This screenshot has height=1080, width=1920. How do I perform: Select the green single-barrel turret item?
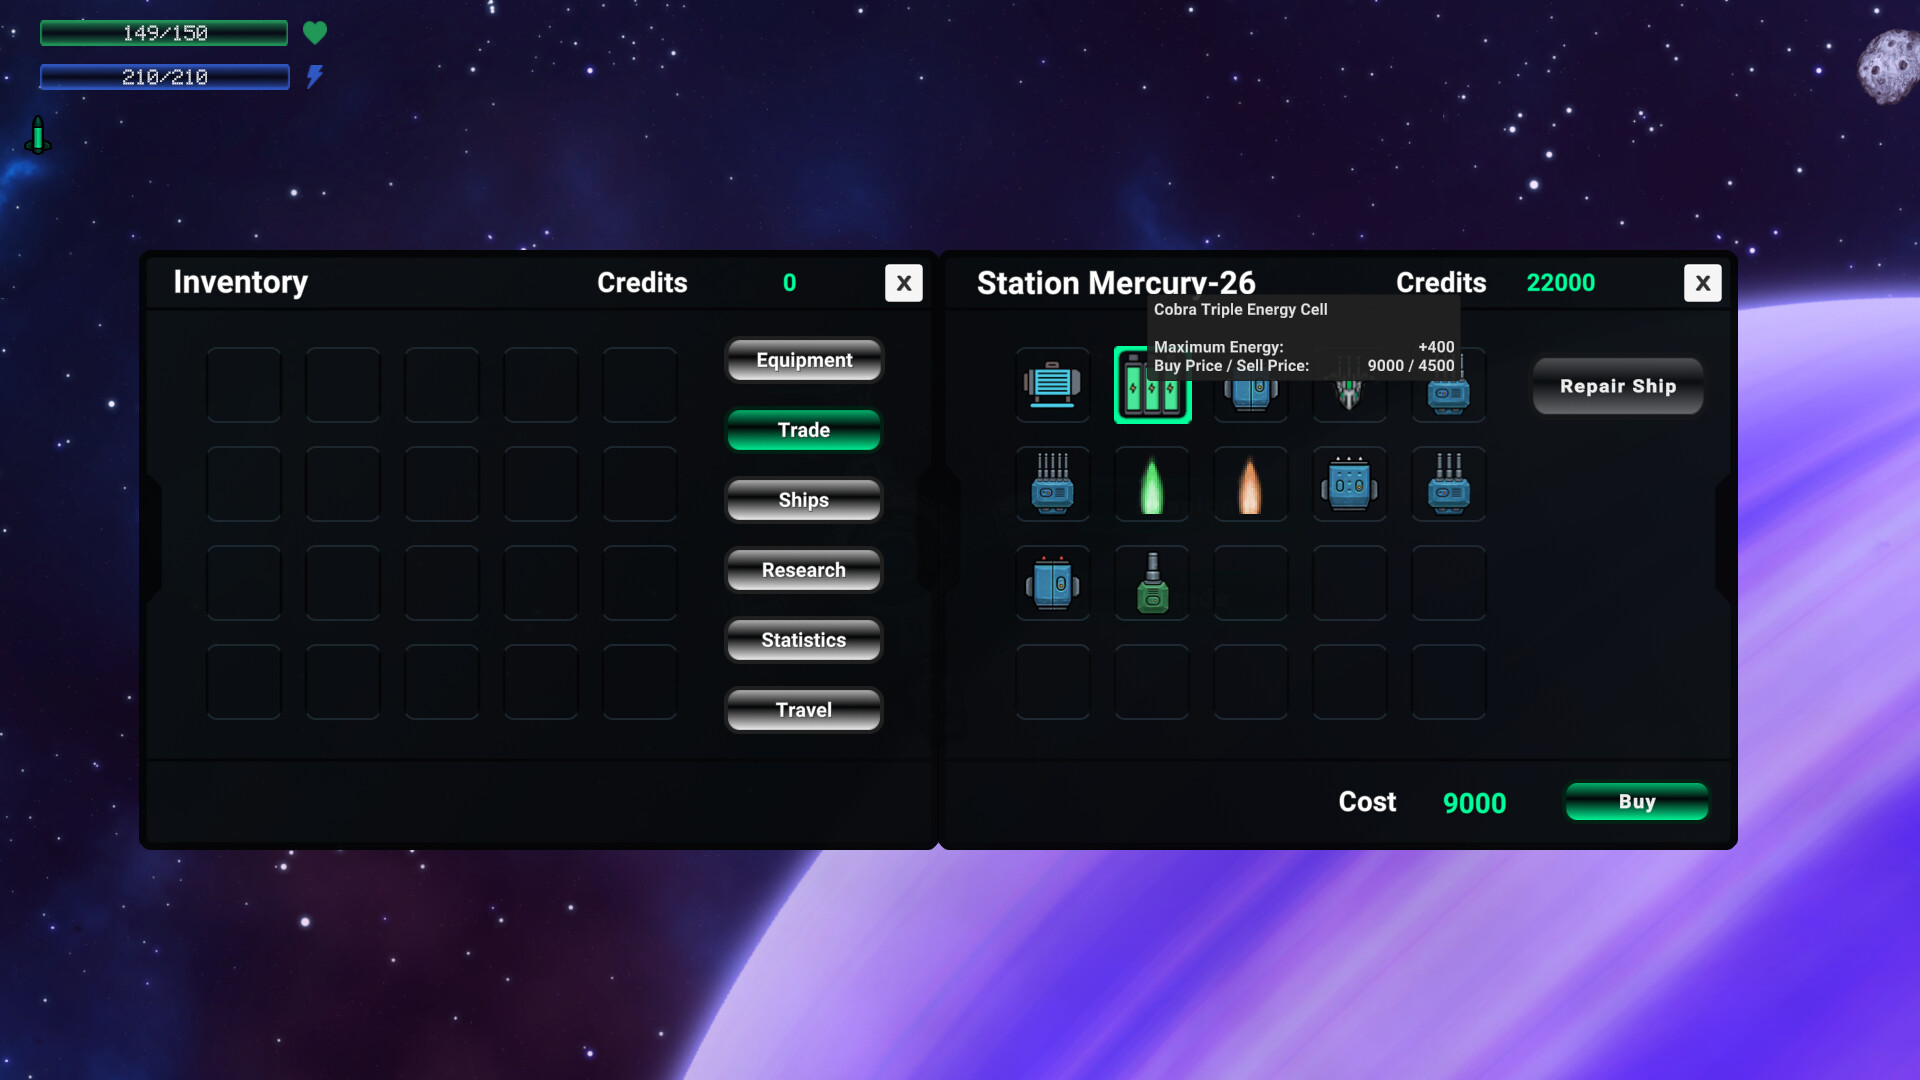coord(1152,583)
